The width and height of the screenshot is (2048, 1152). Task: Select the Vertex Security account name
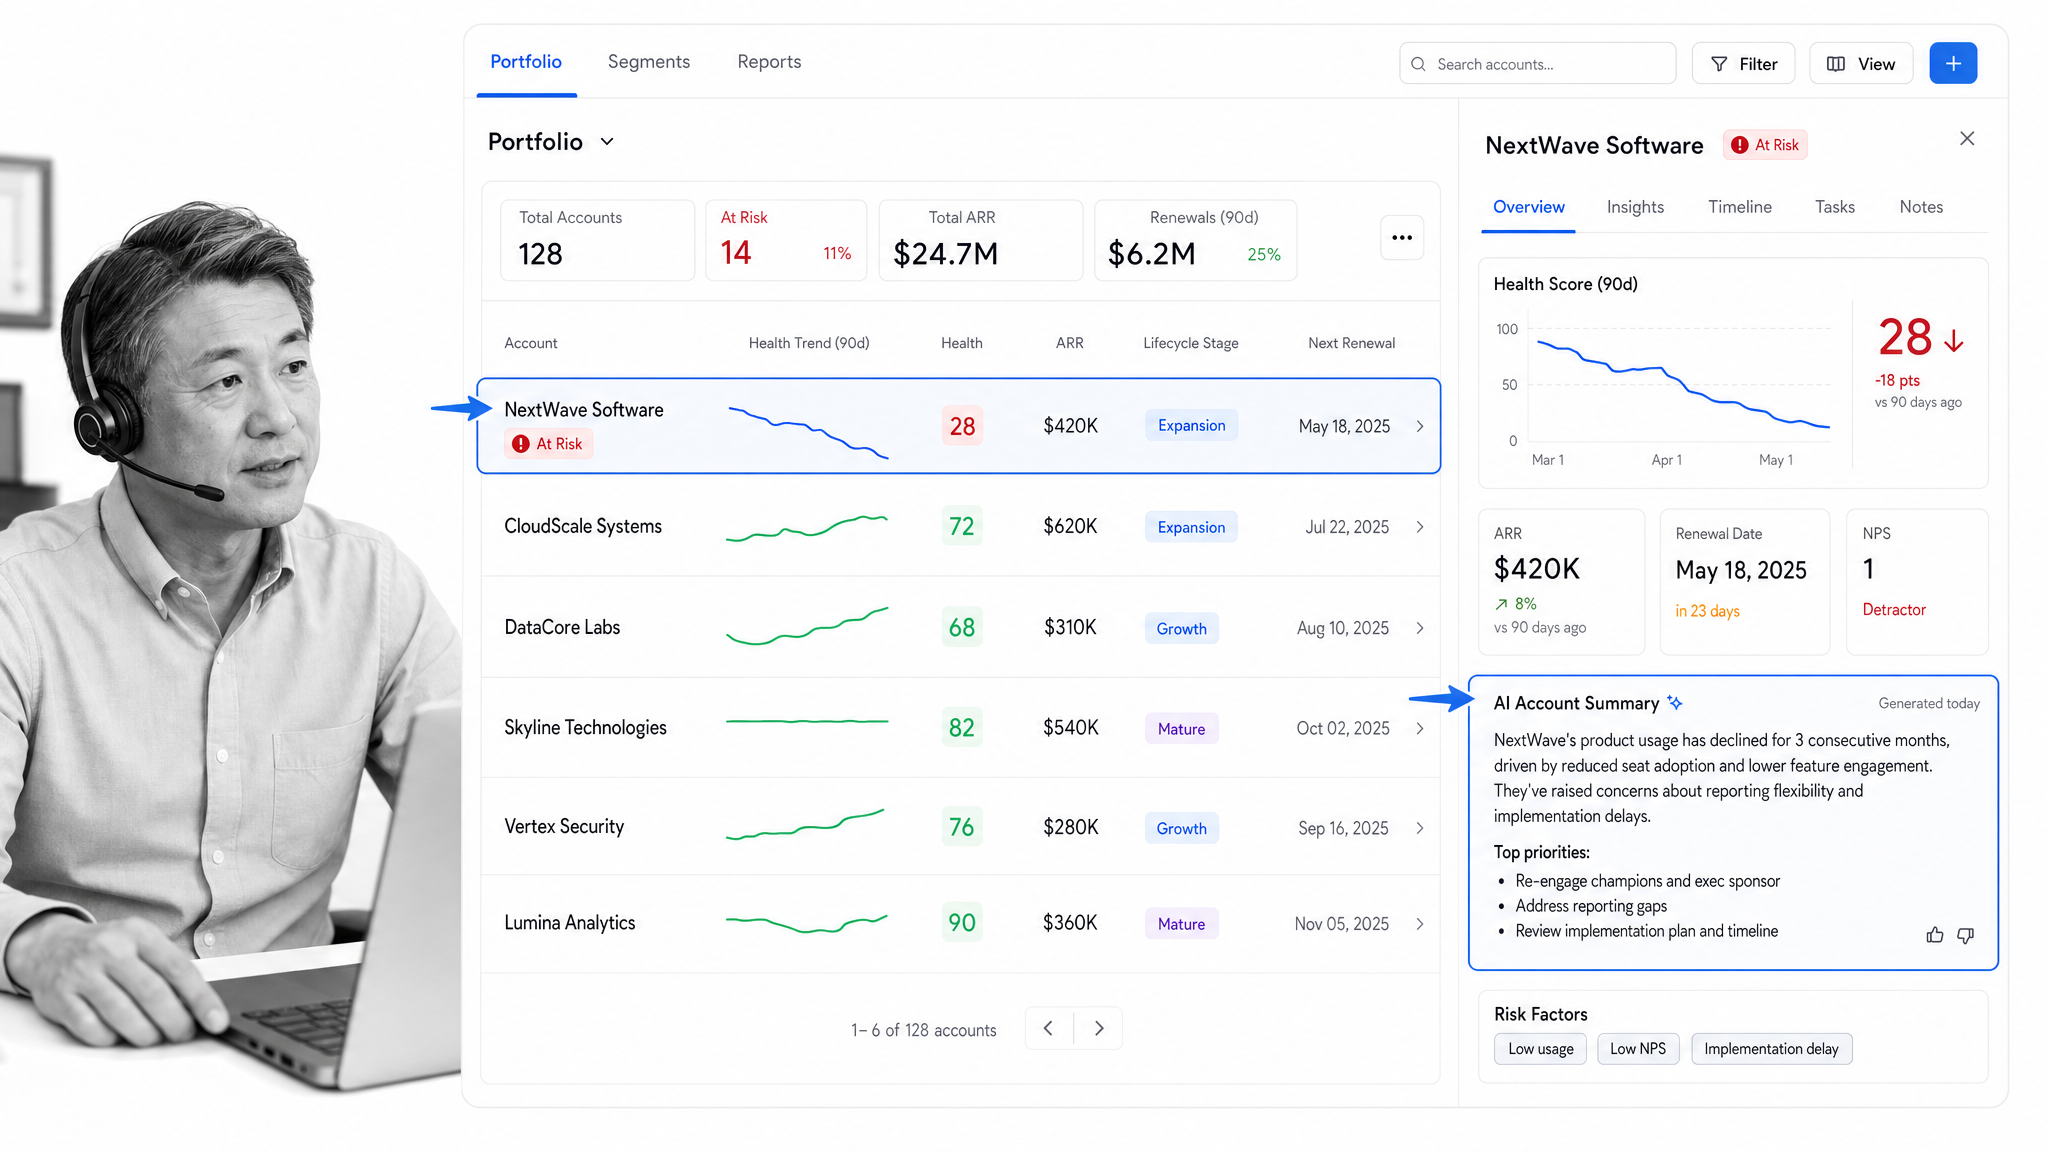pyautogui.click(x=564, y=826)
